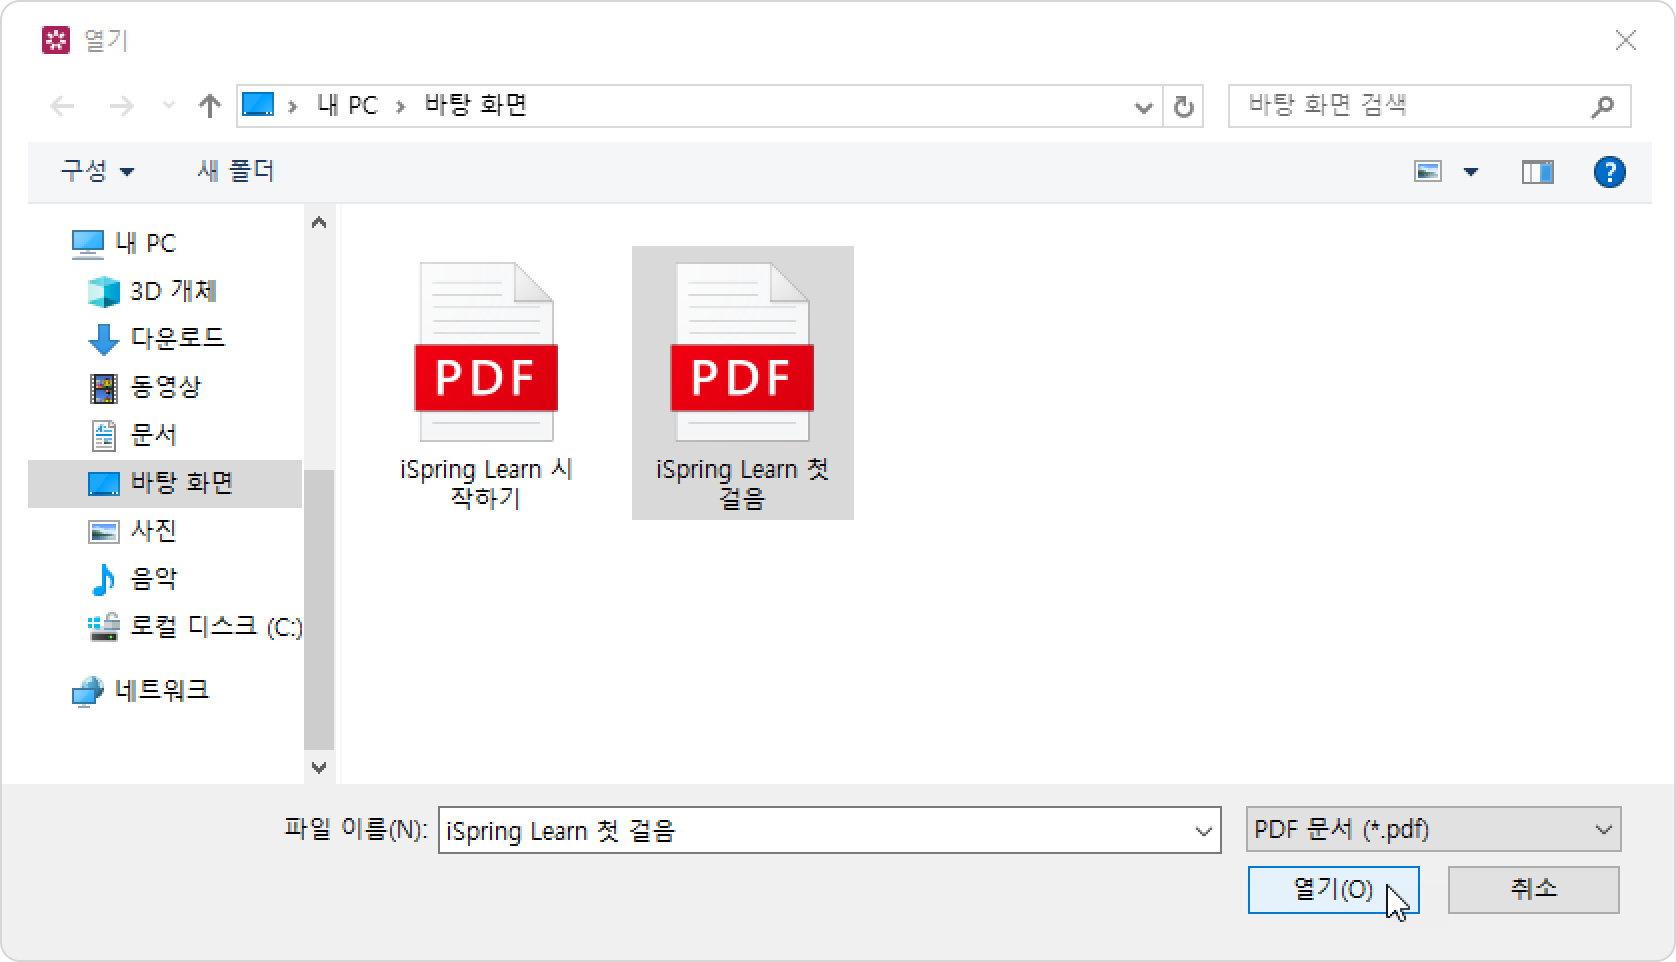The height and width of the screenshot is (962, 1676).
Task: Select the 'iSpring Learn 첫 걸음' PDF file
Action: pyautogui.click(x=742, y=383)
